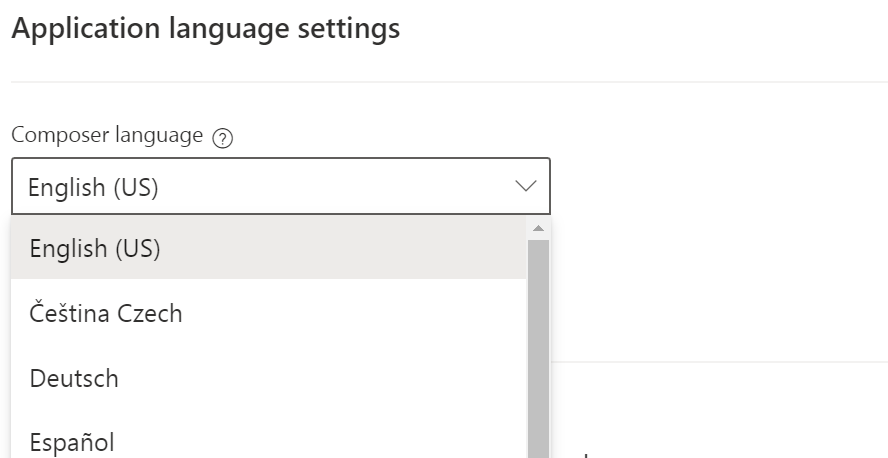This screenshot has width=888, height=458.
Task: Set Composer language to Czech
Action: (x=106, y=314)
